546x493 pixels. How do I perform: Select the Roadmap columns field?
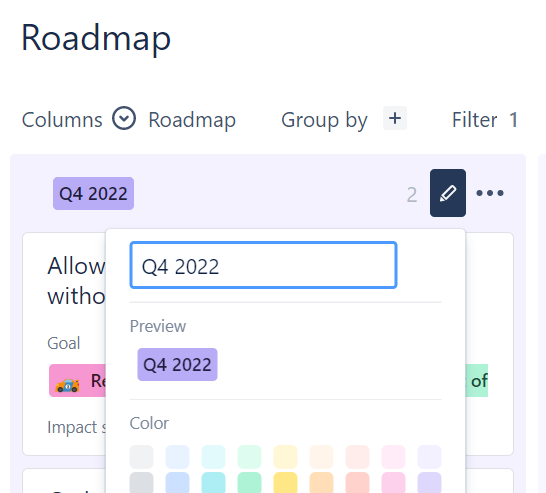(x=192, y=120)
